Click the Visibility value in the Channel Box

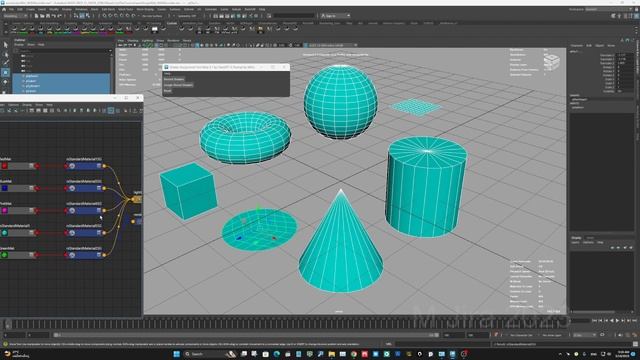[625, 91]
